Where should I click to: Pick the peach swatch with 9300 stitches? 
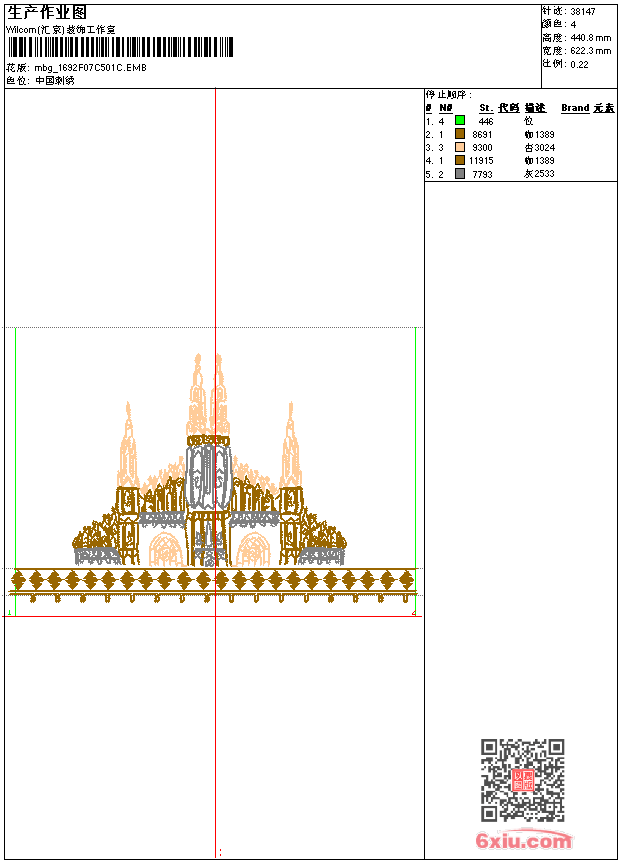[x=460, y=147]
